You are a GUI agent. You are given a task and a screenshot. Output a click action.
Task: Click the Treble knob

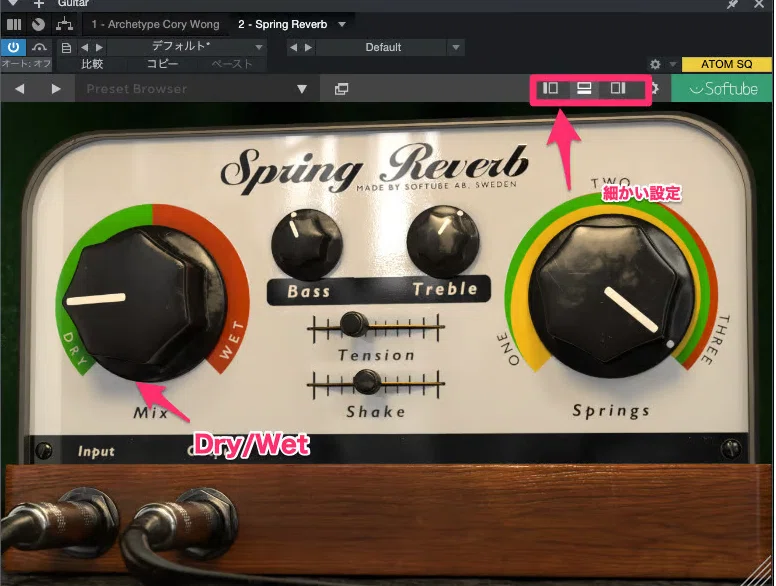click(443, 241)
